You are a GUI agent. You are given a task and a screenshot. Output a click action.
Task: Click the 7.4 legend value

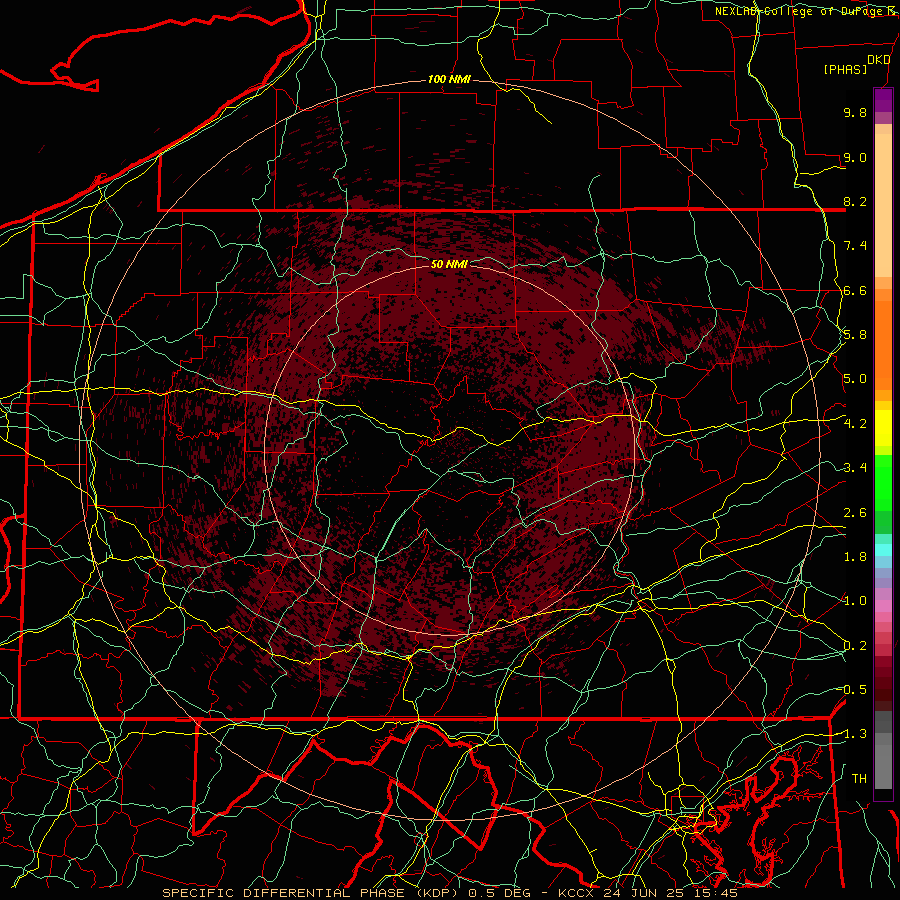855,246
